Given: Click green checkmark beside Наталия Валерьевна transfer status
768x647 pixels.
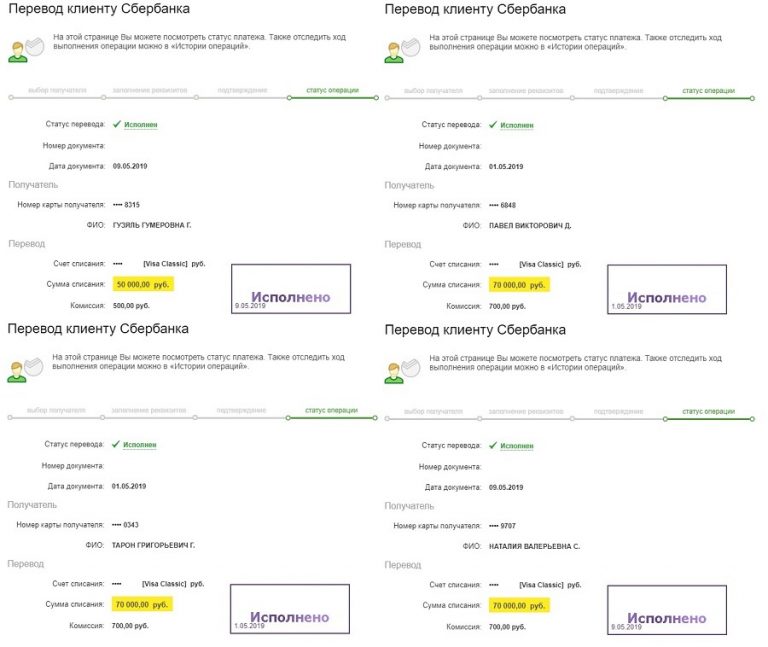Looking at the screenshot, I should click(x=493, y=445).
